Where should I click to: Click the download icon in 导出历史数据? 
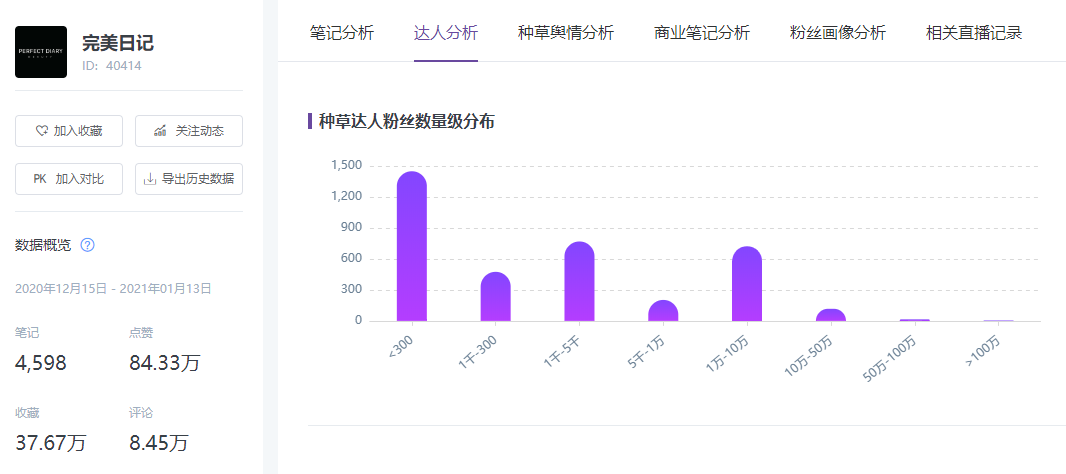pyautogui.click(x=150, y=179)
